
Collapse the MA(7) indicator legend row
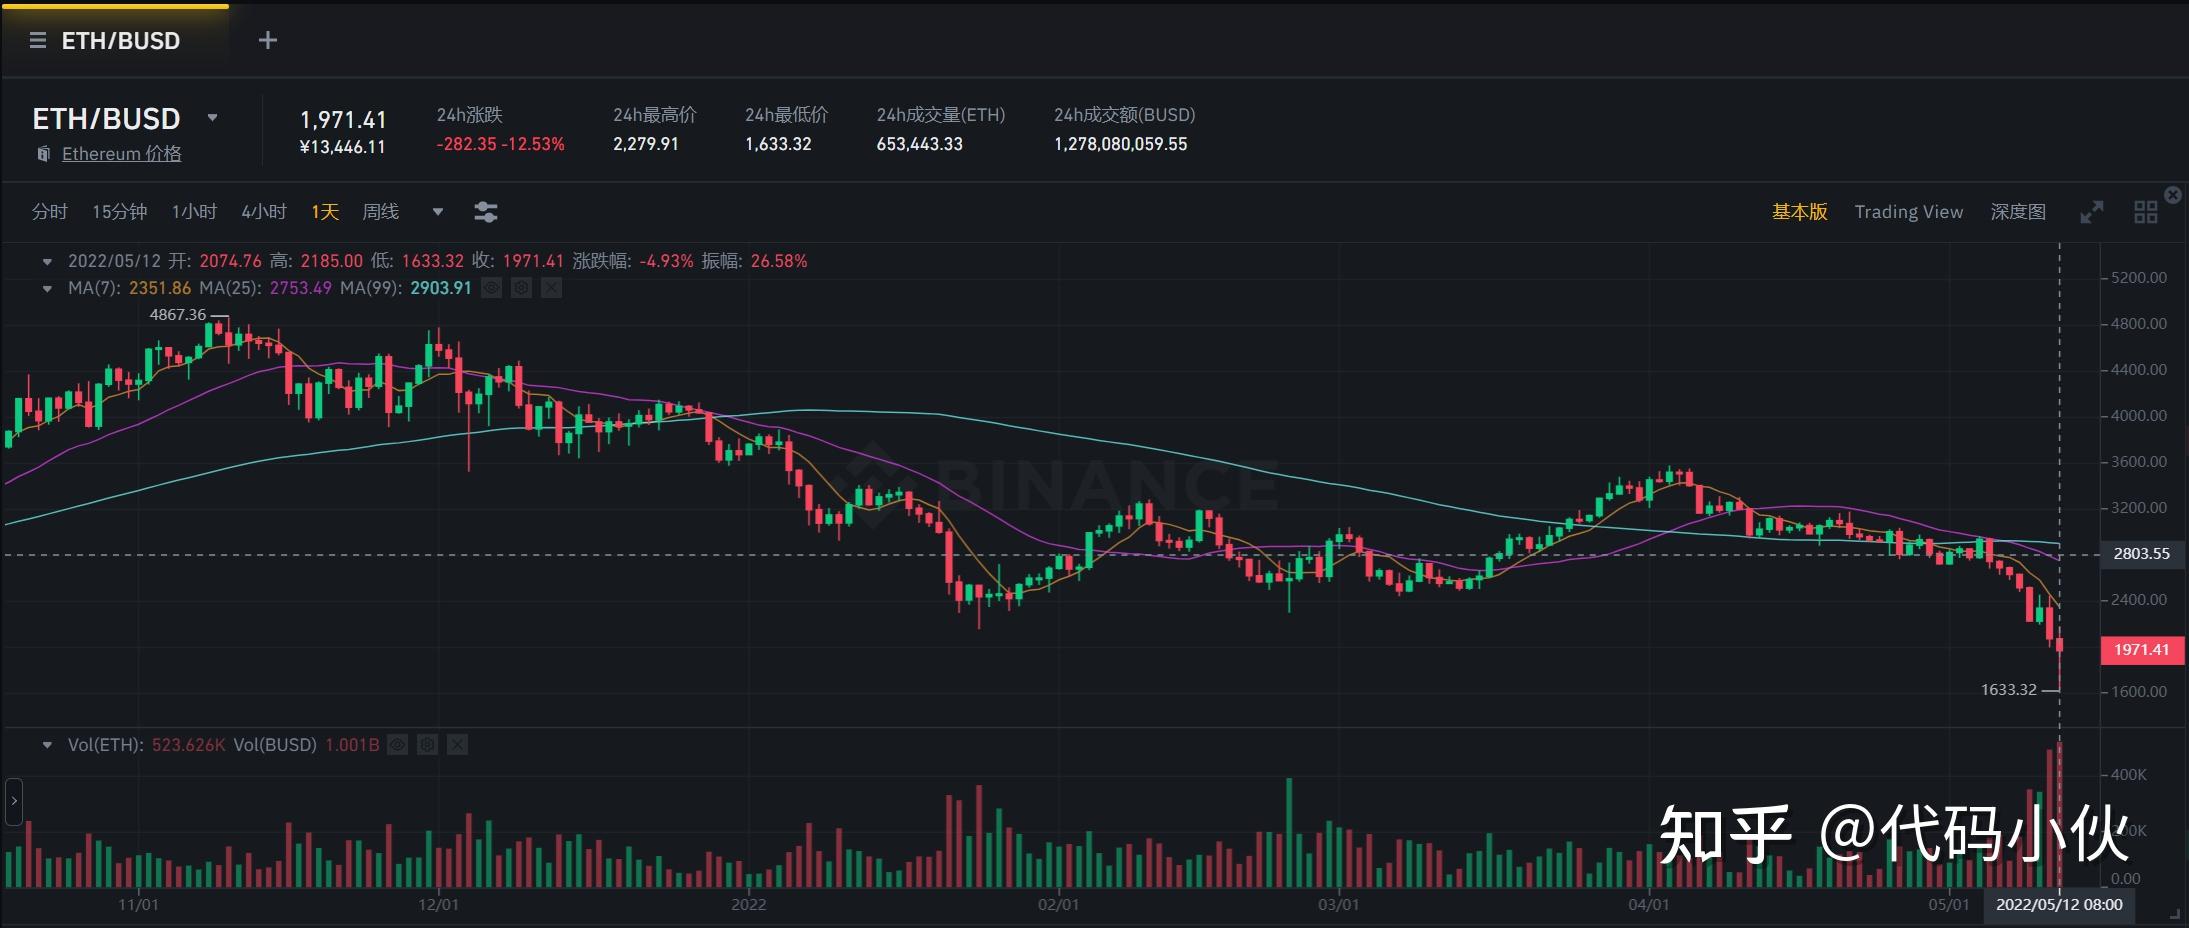(x=47, y=289)
